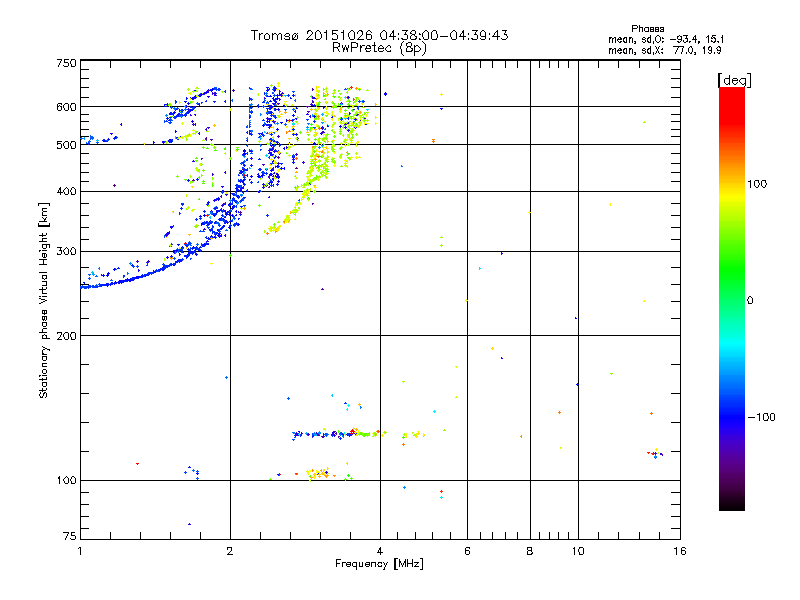Select the "mean, sd,O: -93.4, 15.1" line
Screen dimensions: 800x600
click(666, 39)
